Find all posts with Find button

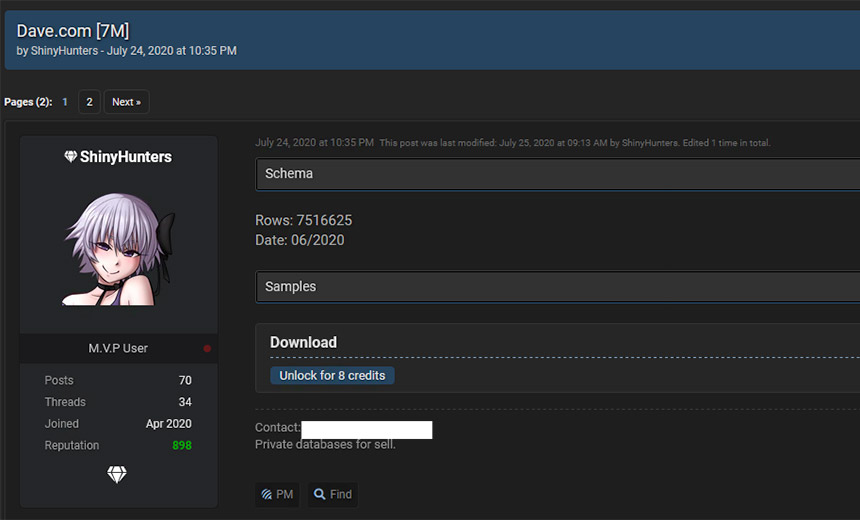(332, 494)
